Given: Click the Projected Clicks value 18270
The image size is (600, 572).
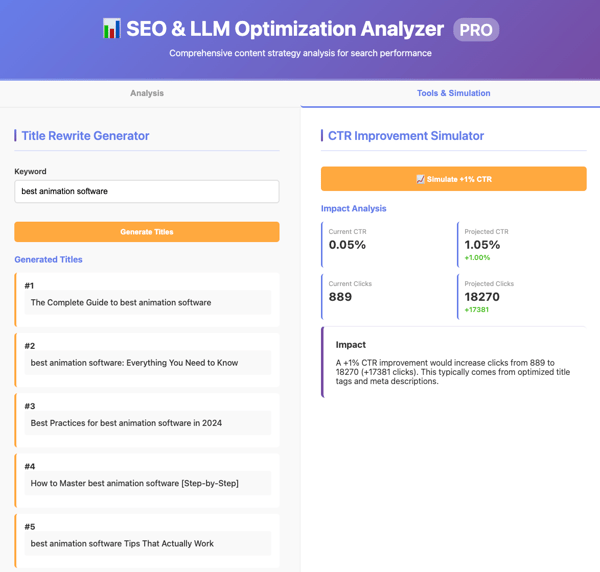Looking at the screenshot, I should (x=482, y=297).
